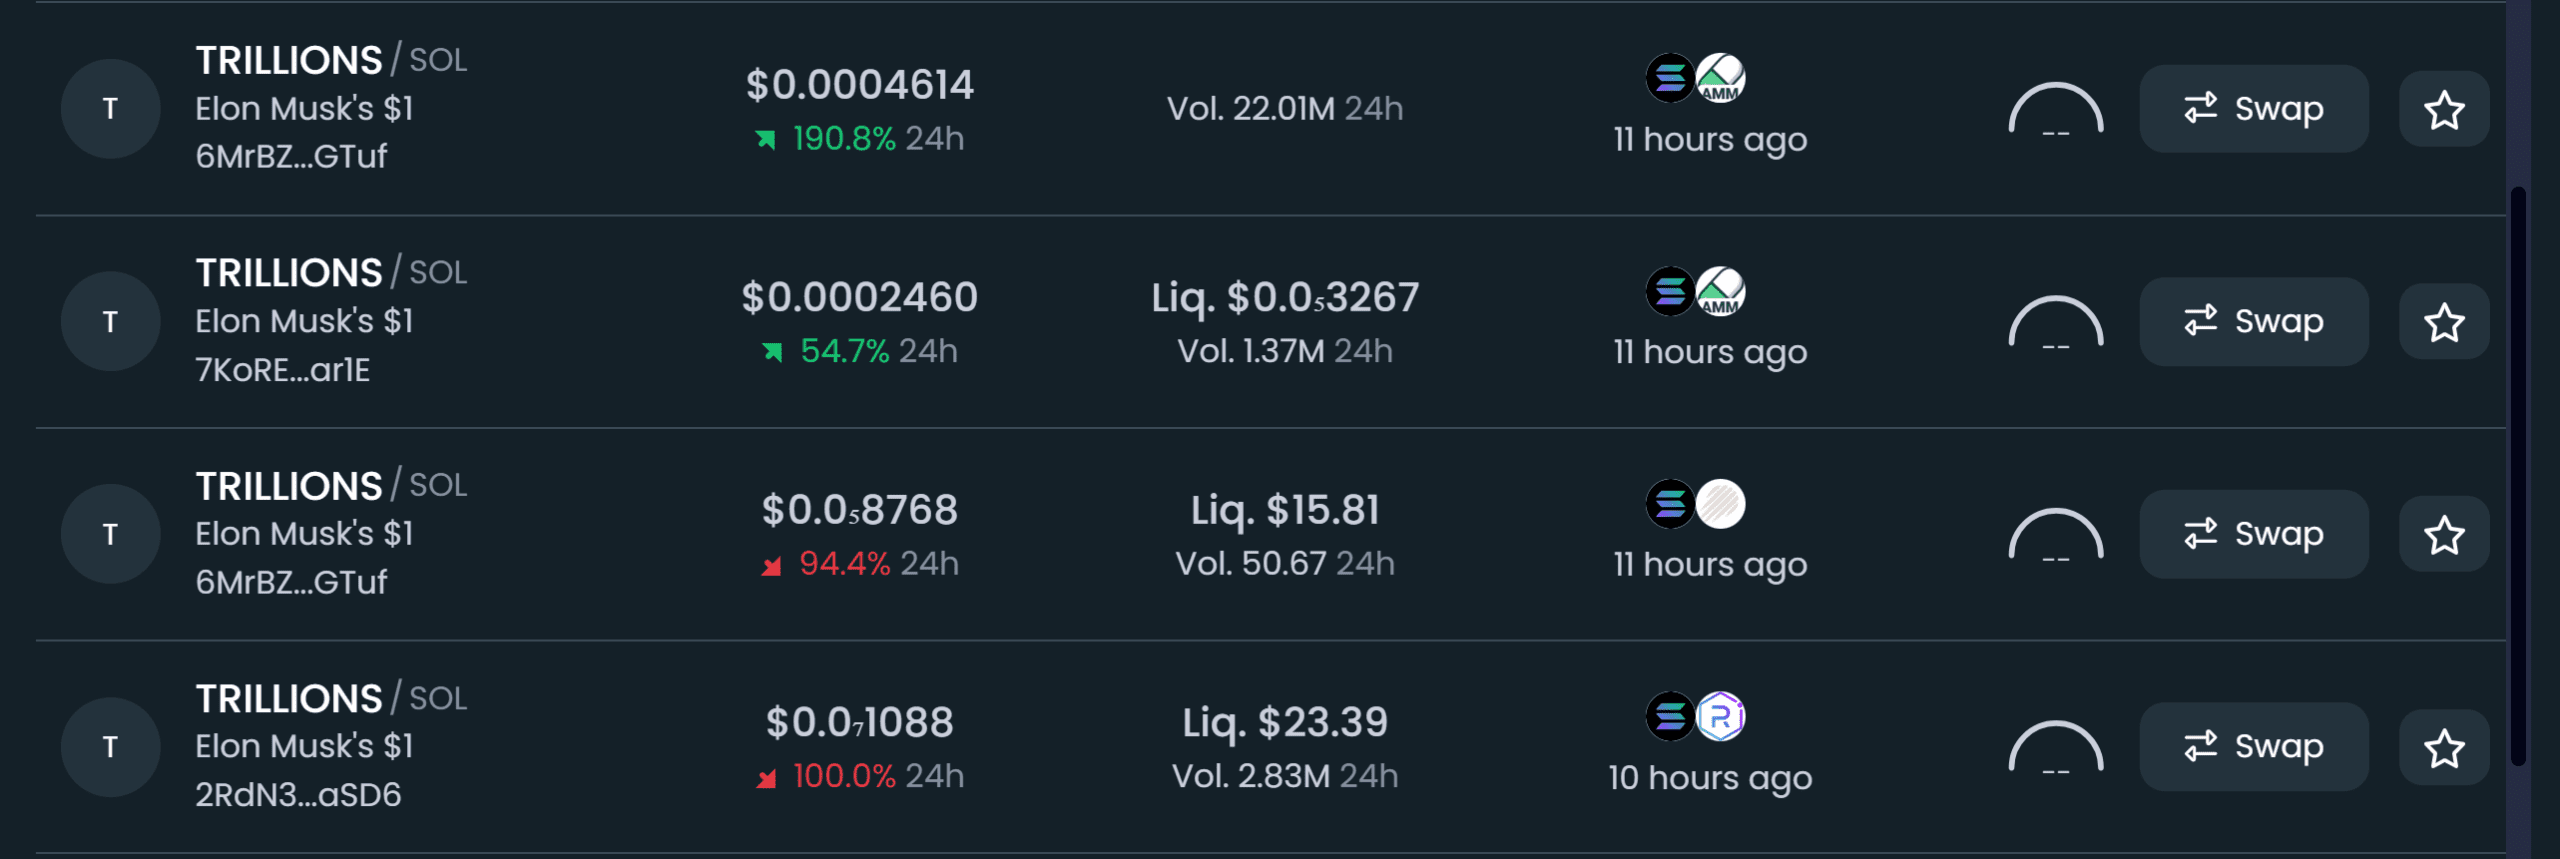This screenshot has height=859, width=2560.
Task: Click the vertical scrollbar on the right edge
Action: click(x=2518, y=475)
